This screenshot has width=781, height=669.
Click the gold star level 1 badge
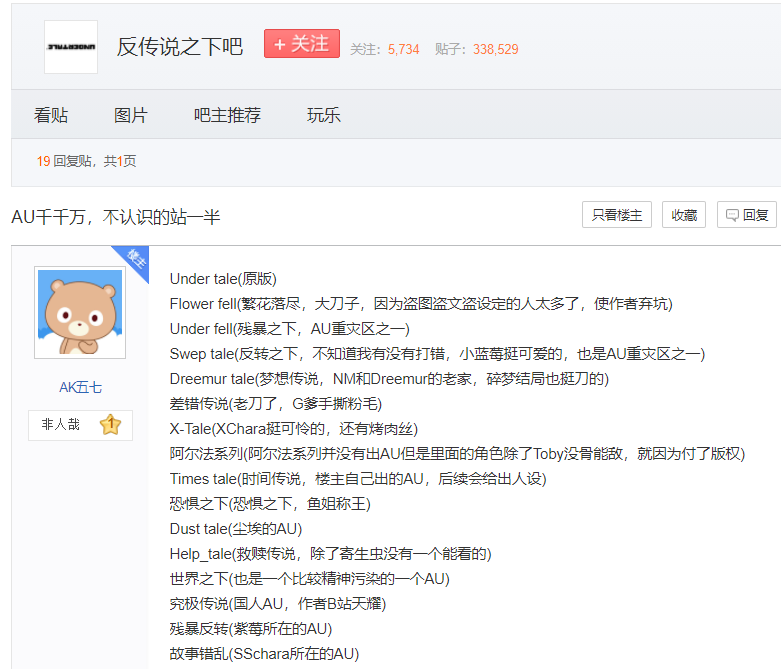[110, 425]
